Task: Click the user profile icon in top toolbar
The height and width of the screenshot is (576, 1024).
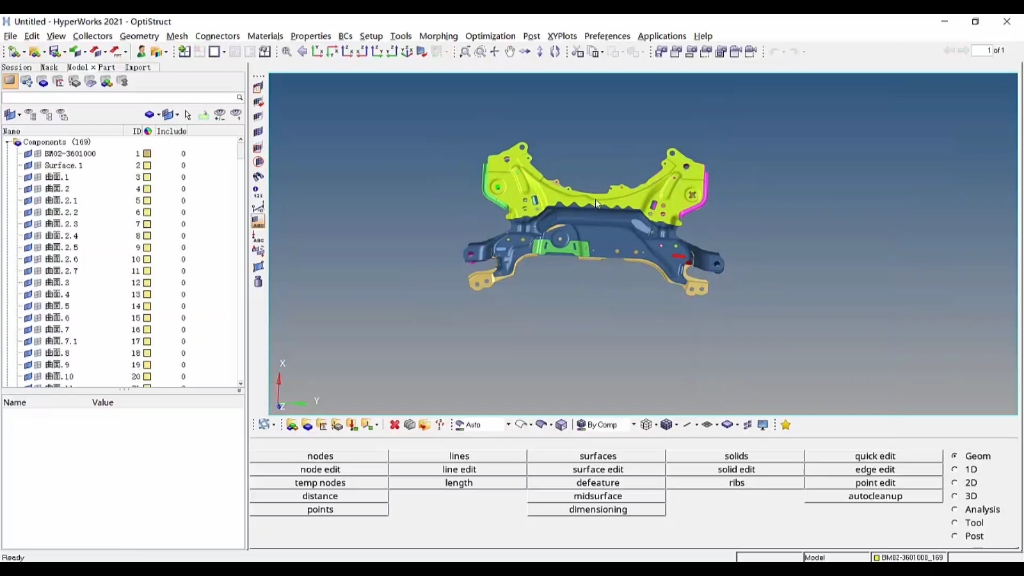Action: click(x=141, y=52)
